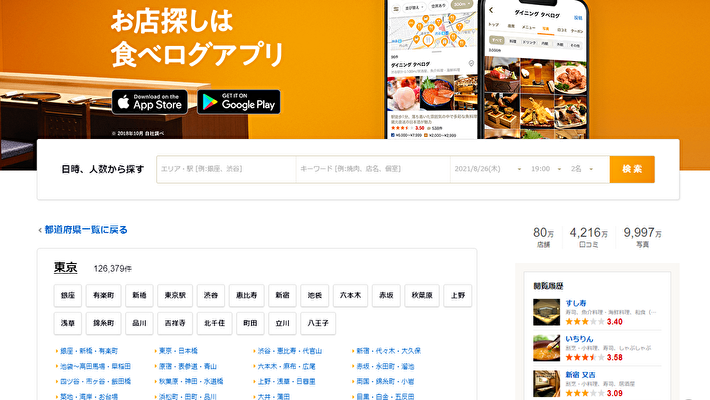710x400 pixels.
Task: Click the お店探しは食べログアプリ banner headline
Action: click(197, 39)
